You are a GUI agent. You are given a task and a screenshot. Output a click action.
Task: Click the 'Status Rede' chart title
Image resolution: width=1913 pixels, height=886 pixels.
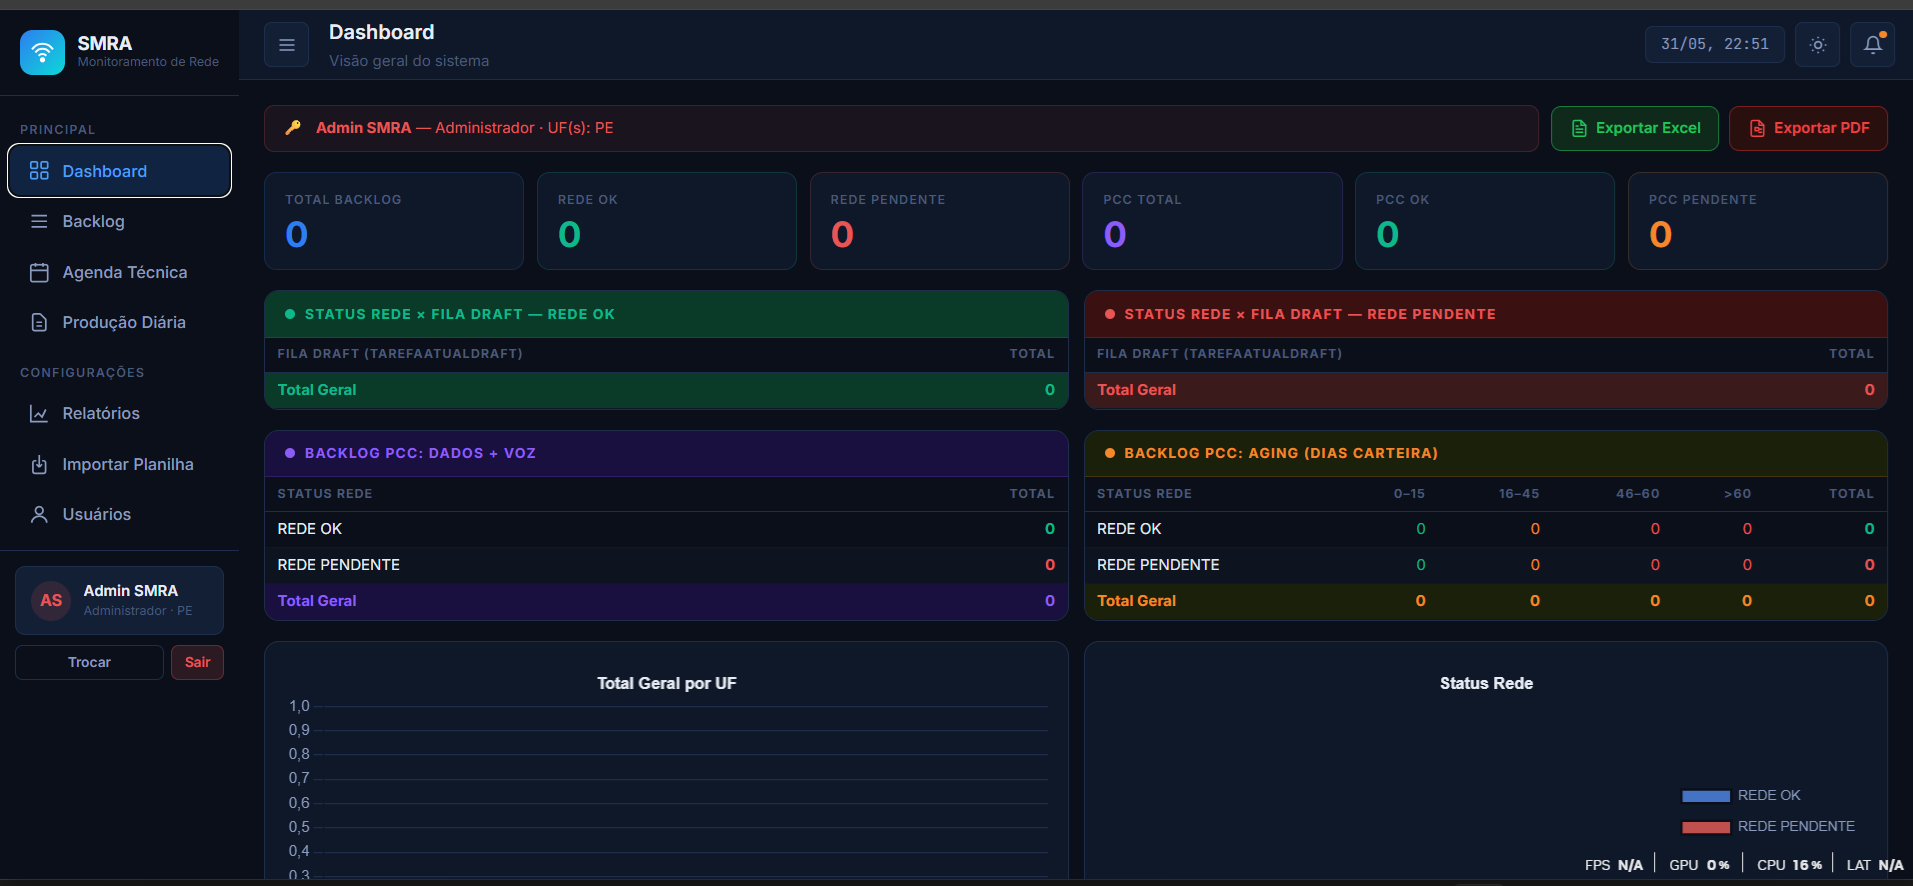[x=1486, y=683]
